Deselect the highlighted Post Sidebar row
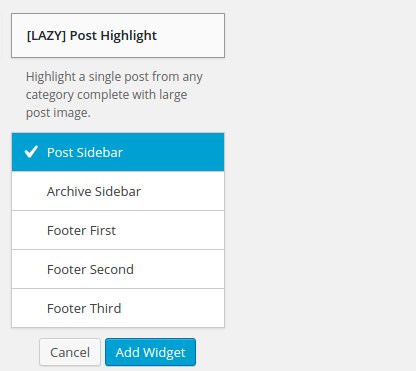The height and width of the screenshot is (371, 416). 118,152
